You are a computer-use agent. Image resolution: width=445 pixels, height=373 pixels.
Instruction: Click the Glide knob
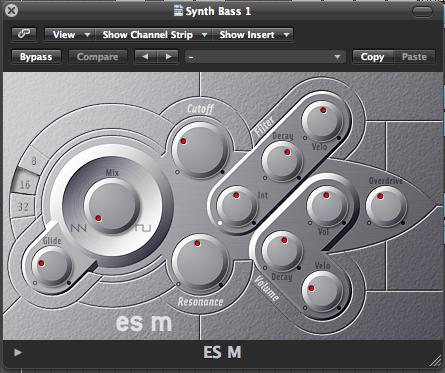point(52,267)
